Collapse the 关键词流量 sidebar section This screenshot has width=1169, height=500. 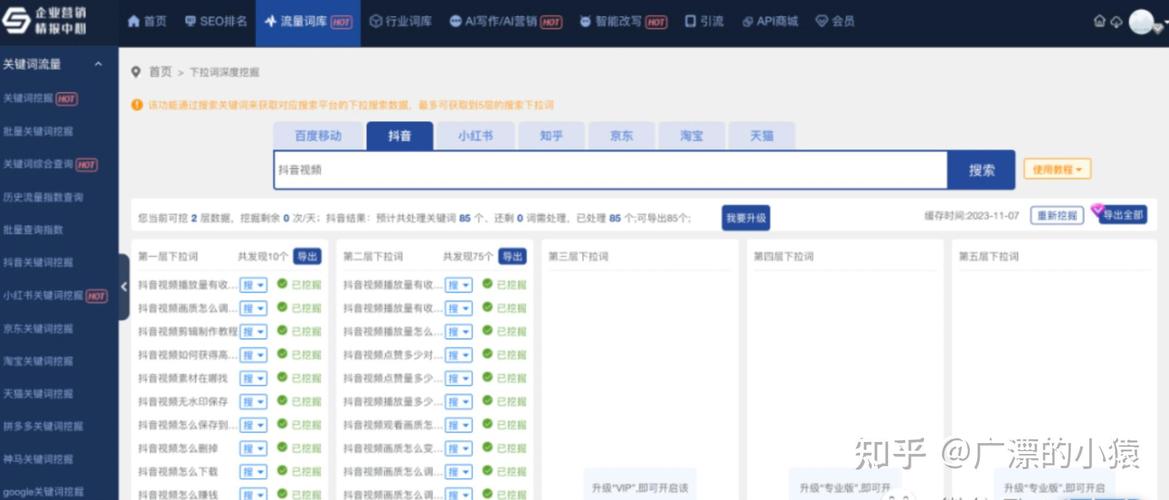coord(98,65)
